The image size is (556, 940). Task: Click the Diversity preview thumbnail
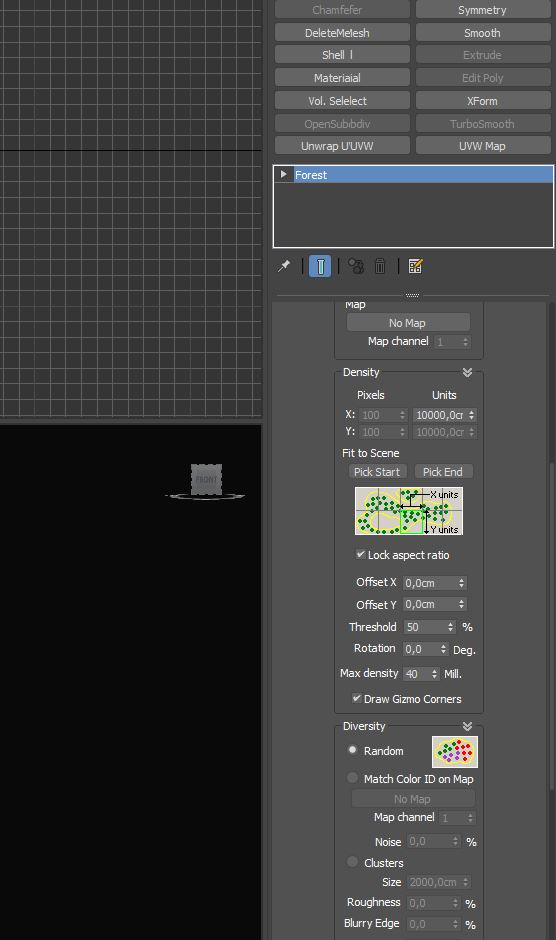point(455,752)
